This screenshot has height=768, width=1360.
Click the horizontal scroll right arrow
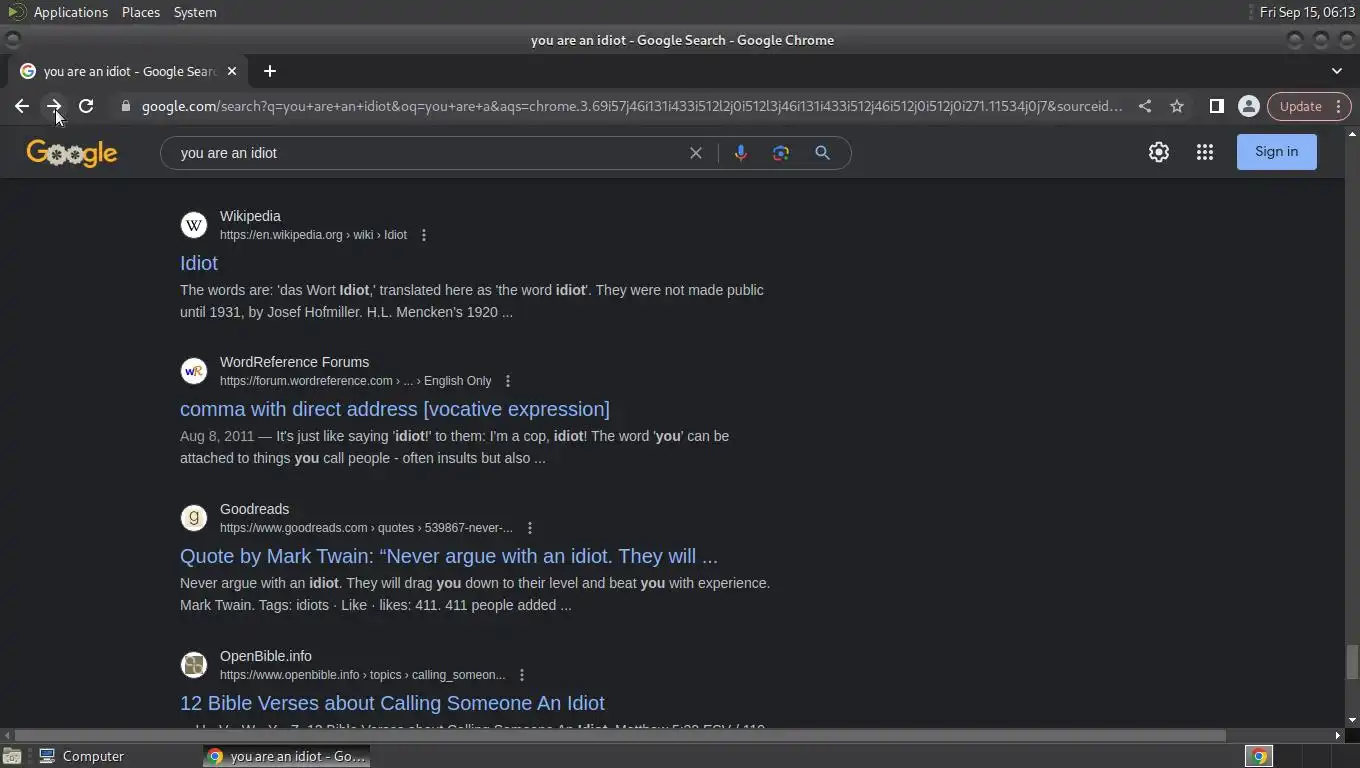pyautogui.click(x=1338, y=735)
